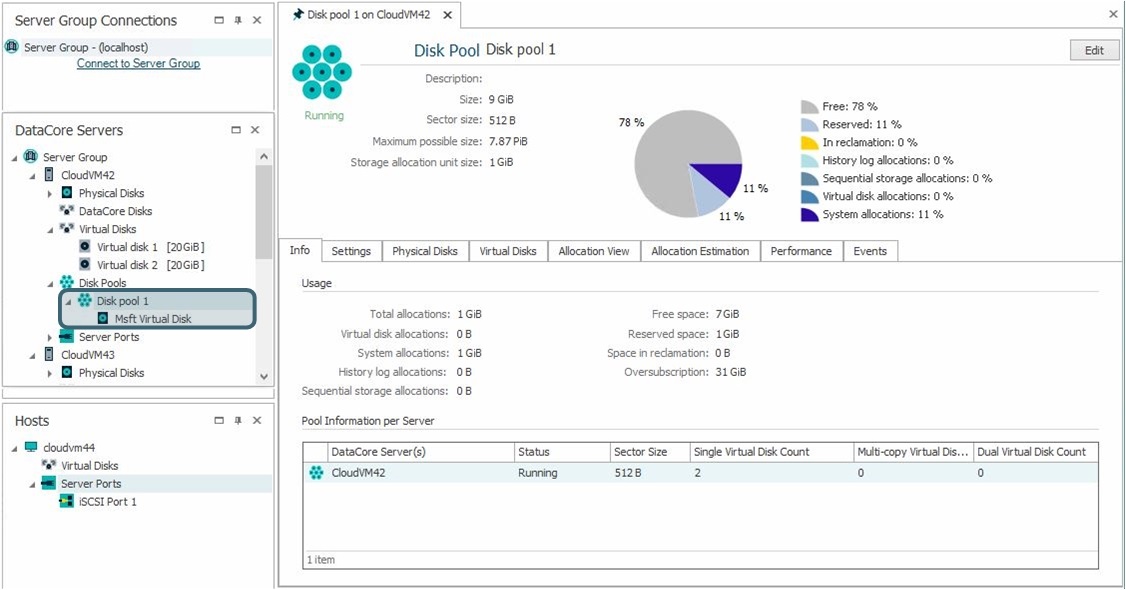
Task: Click the Server Group icon in DataCore Servers
Action: click(x=30, y=157)
